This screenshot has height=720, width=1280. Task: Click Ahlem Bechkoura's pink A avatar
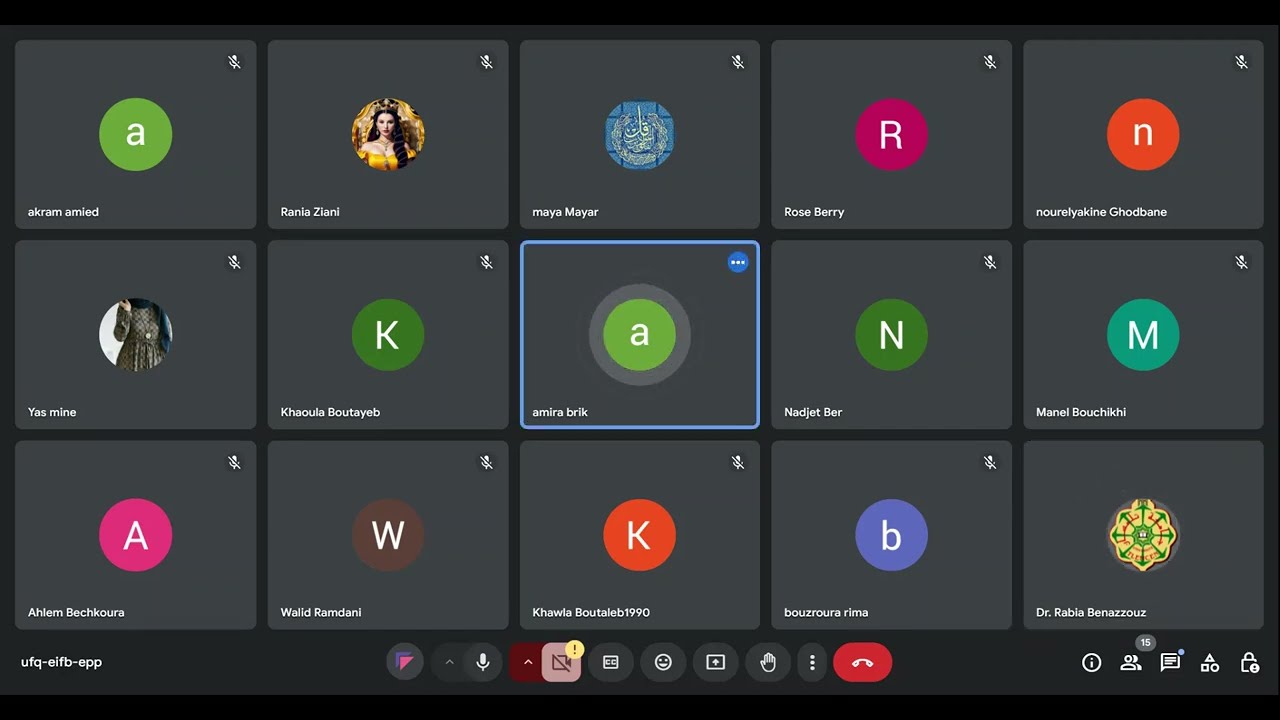coord(136,535)
